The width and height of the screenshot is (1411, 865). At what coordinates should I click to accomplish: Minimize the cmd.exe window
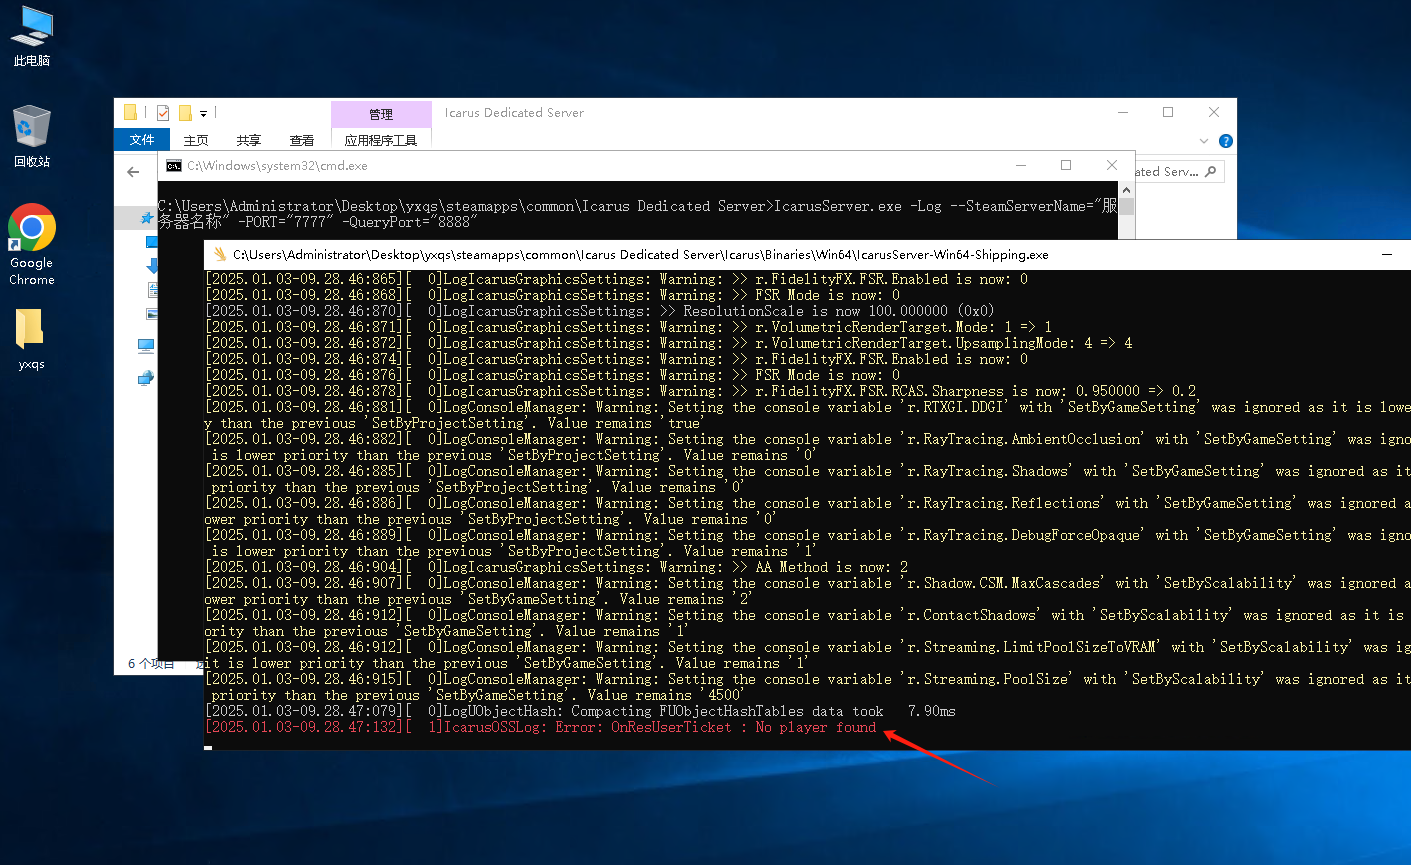(x=1020, y=165)
